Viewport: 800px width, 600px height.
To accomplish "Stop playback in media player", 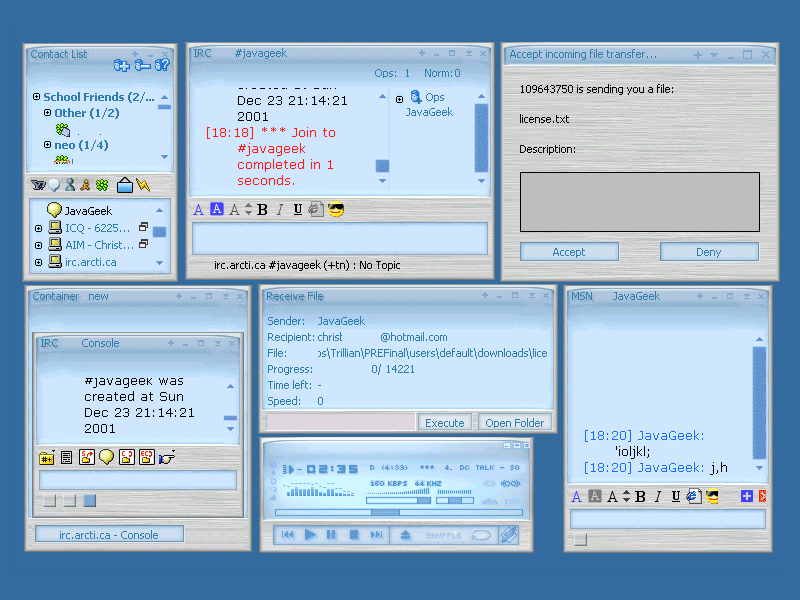I will click(354, 535).
